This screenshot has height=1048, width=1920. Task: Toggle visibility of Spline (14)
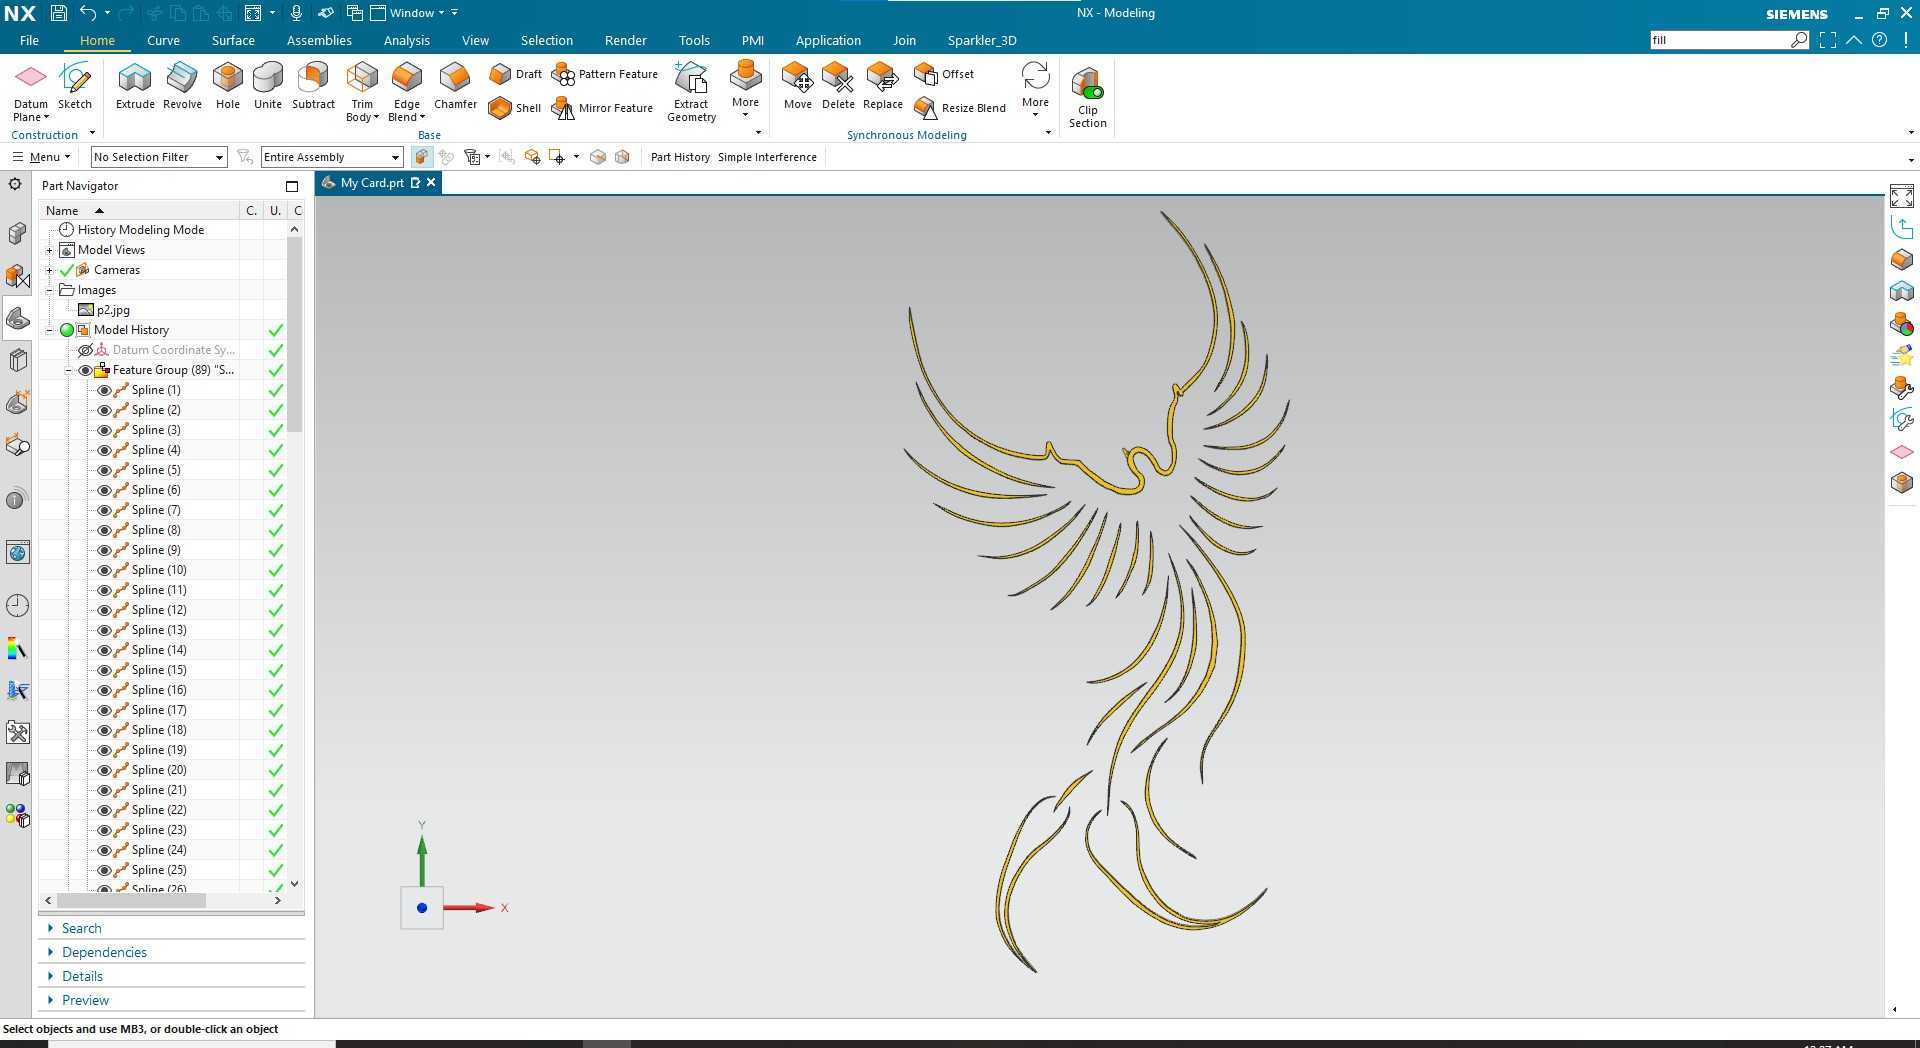[104, 650]
